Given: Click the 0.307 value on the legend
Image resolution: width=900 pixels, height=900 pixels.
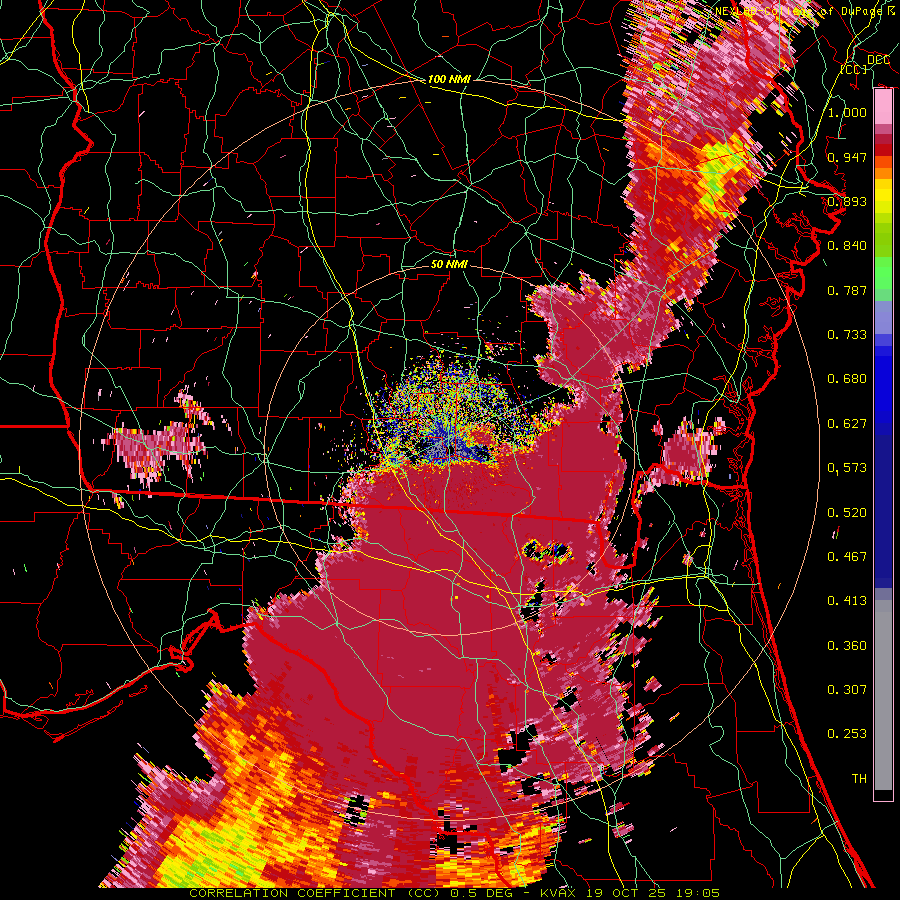Looking at the screenshot, I should (847, 690).
